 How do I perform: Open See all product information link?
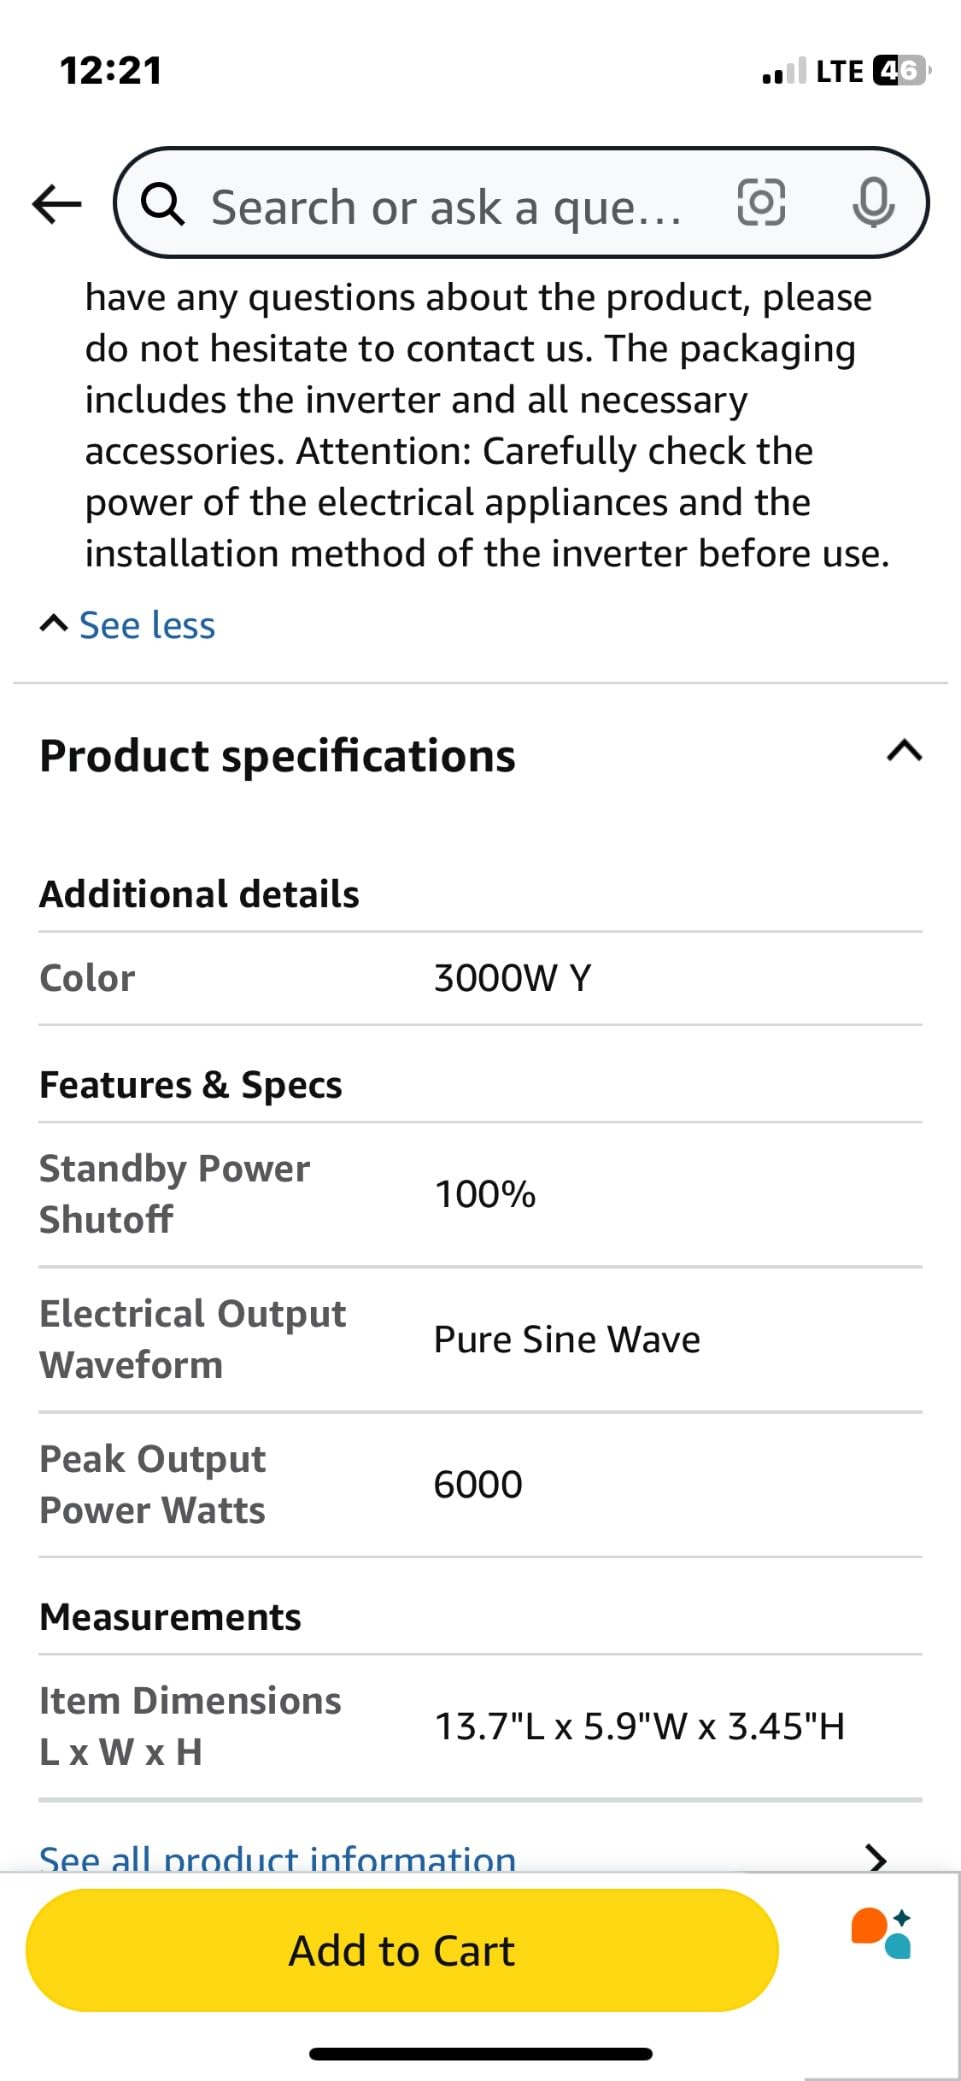tap(277, 1858)
